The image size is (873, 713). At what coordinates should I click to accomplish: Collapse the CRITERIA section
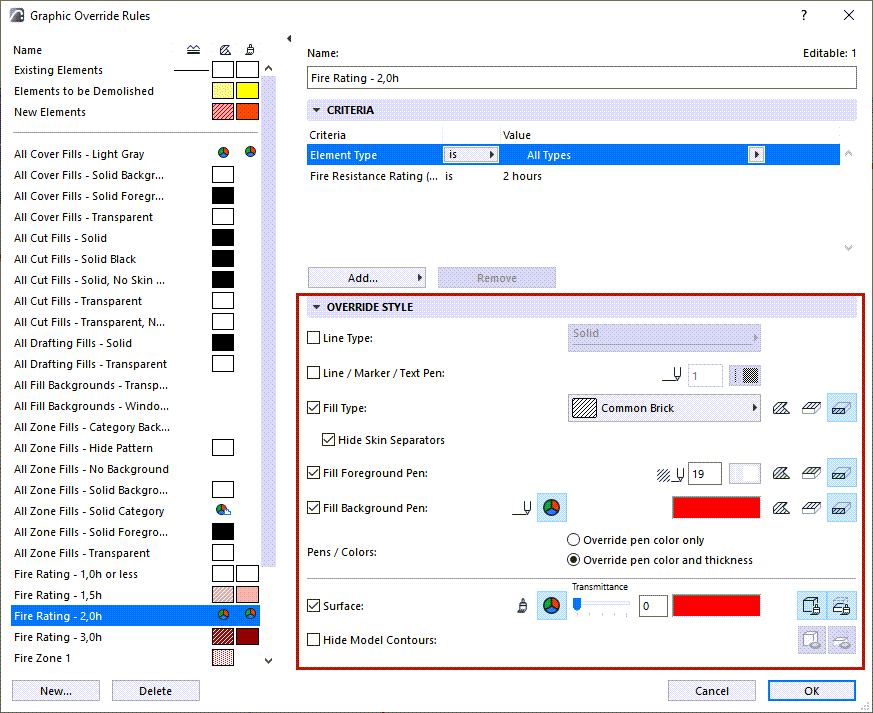316,110
